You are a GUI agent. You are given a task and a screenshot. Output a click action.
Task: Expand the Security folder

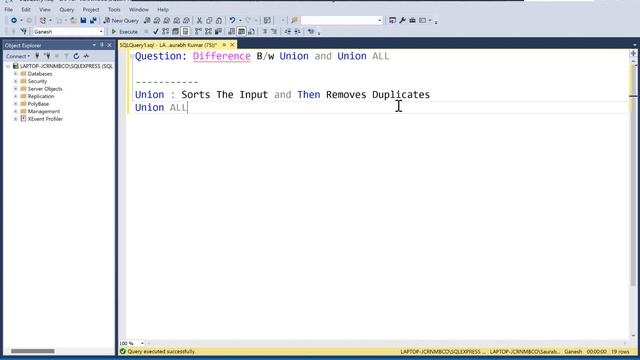[x=16, y=81]
